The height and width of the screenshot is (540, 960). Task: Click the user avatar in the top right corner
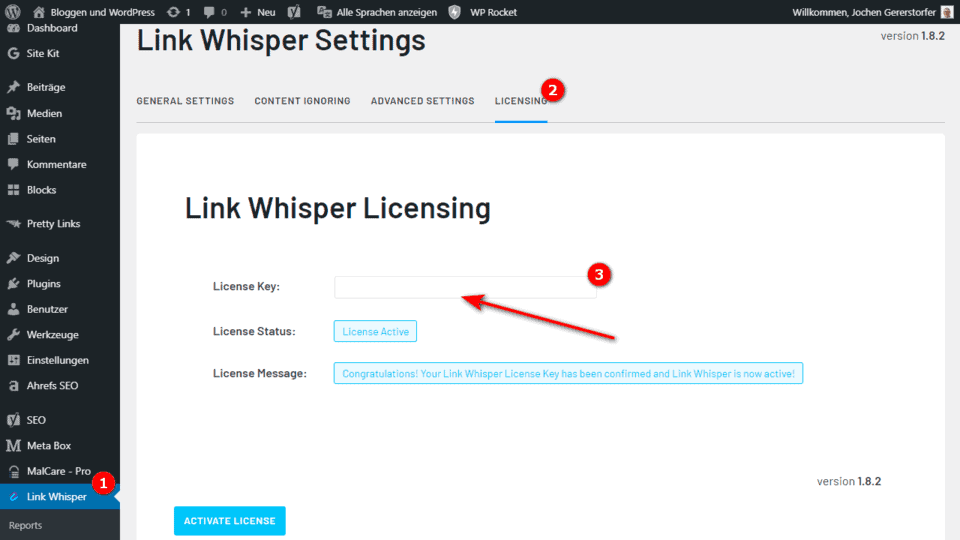pos(947,12)
